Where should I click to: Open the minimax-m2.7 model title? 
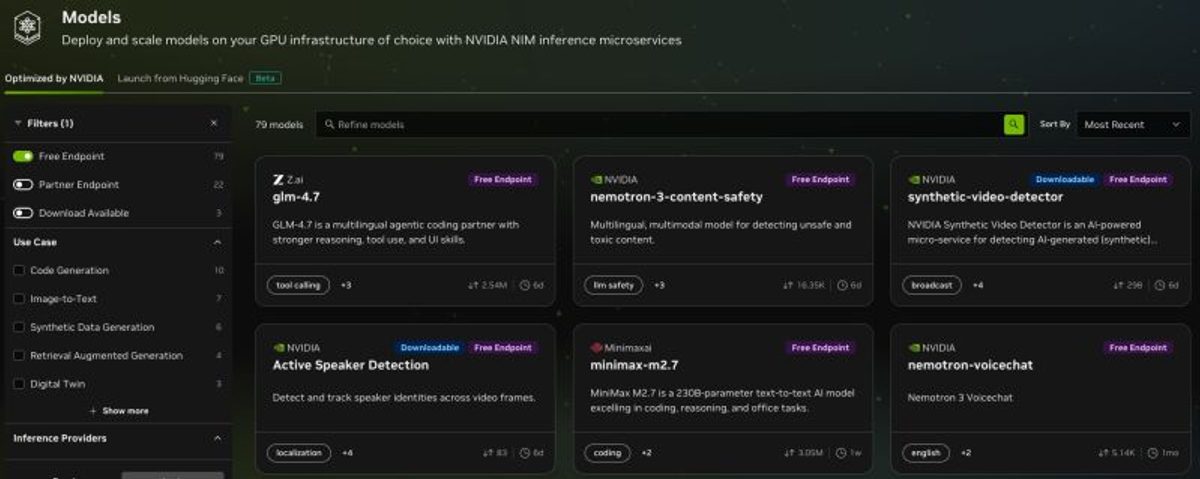click(x=635, y=365)
